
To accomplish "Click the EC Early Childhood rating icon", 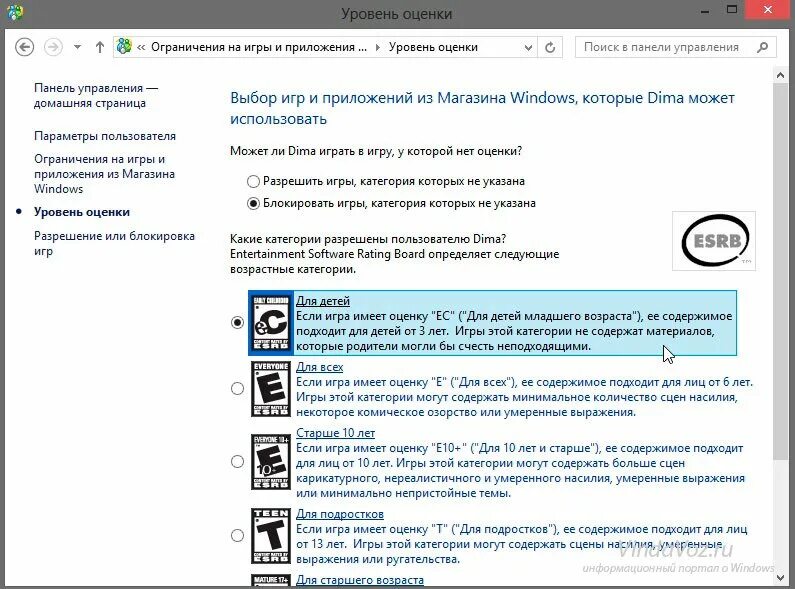I will point(271,323).
